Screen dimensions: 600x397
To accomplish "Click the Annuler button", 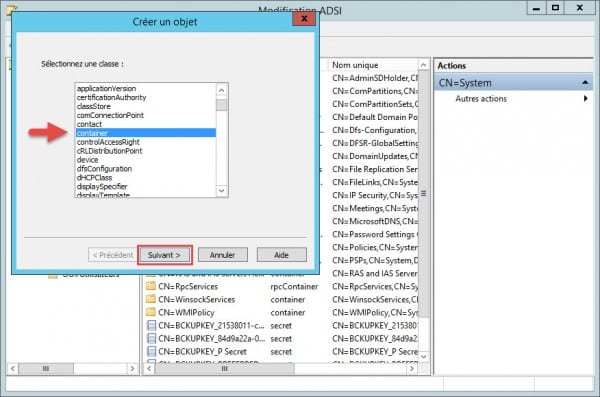I will (223, 255).
